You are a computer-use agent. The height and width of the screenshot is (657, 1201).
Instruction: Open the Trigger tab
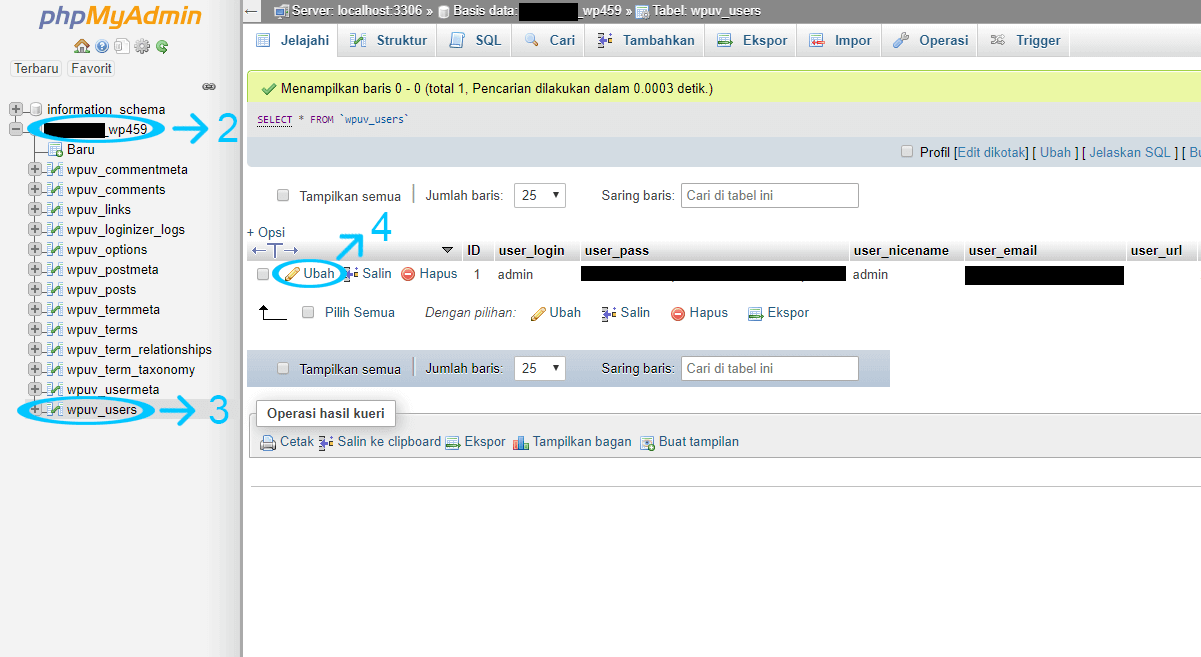[x=1025, y=40]
